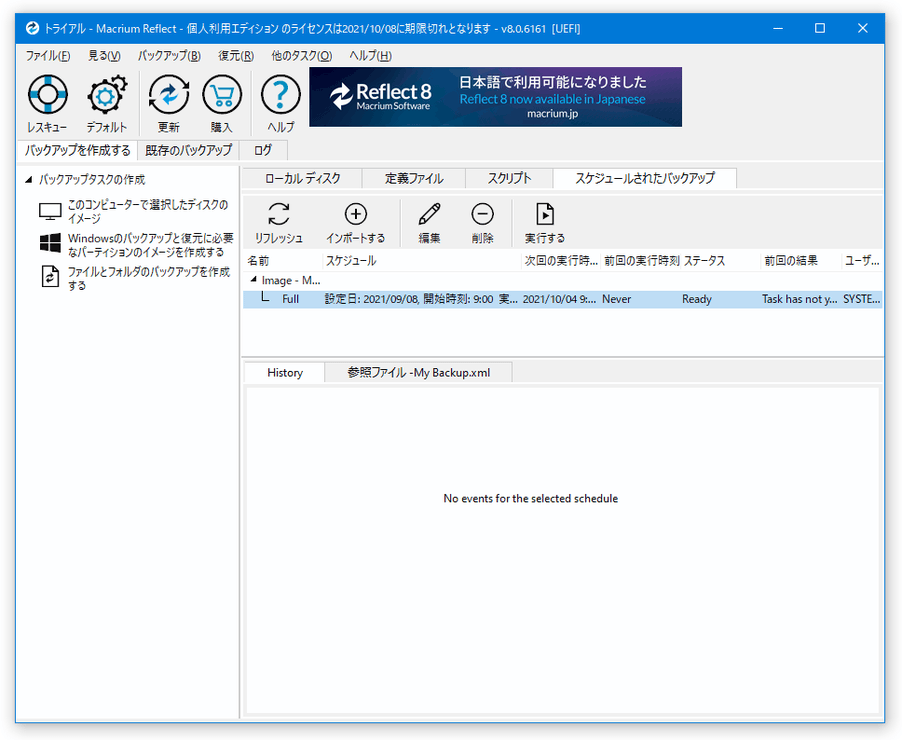Click the 前回の実行時刻 column header
This screenshot has height=740, width=902.
641,261
